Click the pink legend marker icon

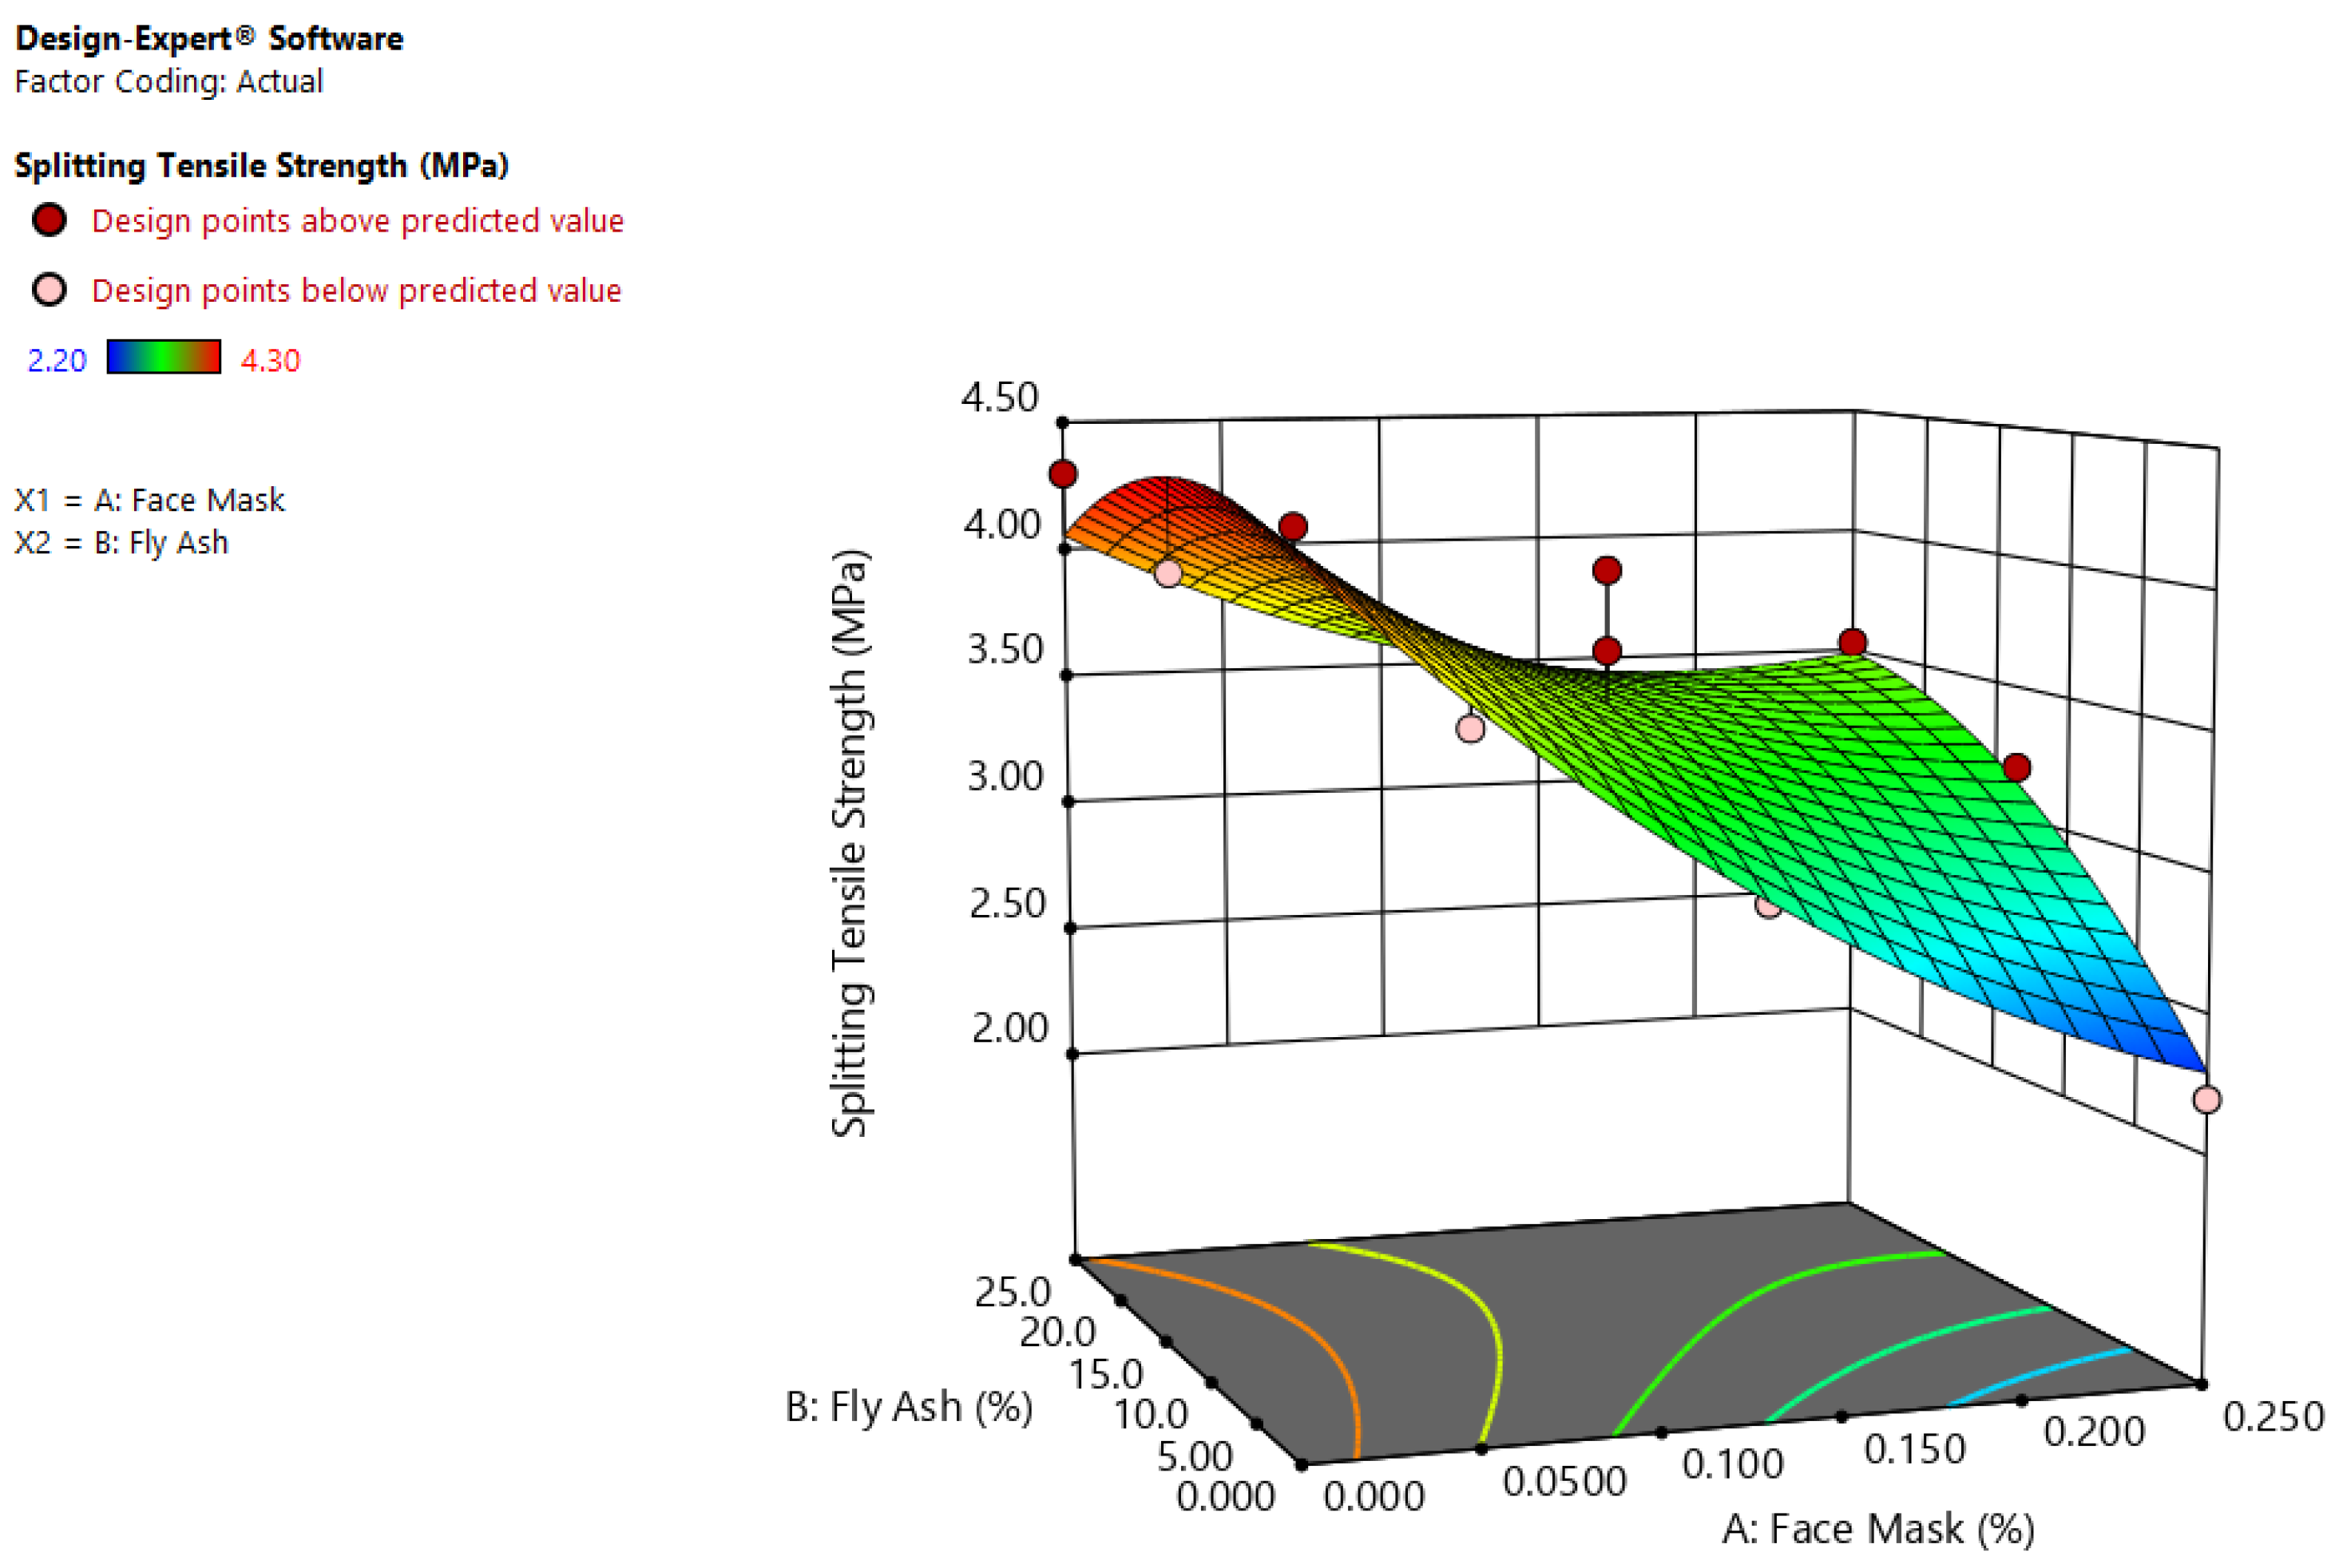[49, 290]
